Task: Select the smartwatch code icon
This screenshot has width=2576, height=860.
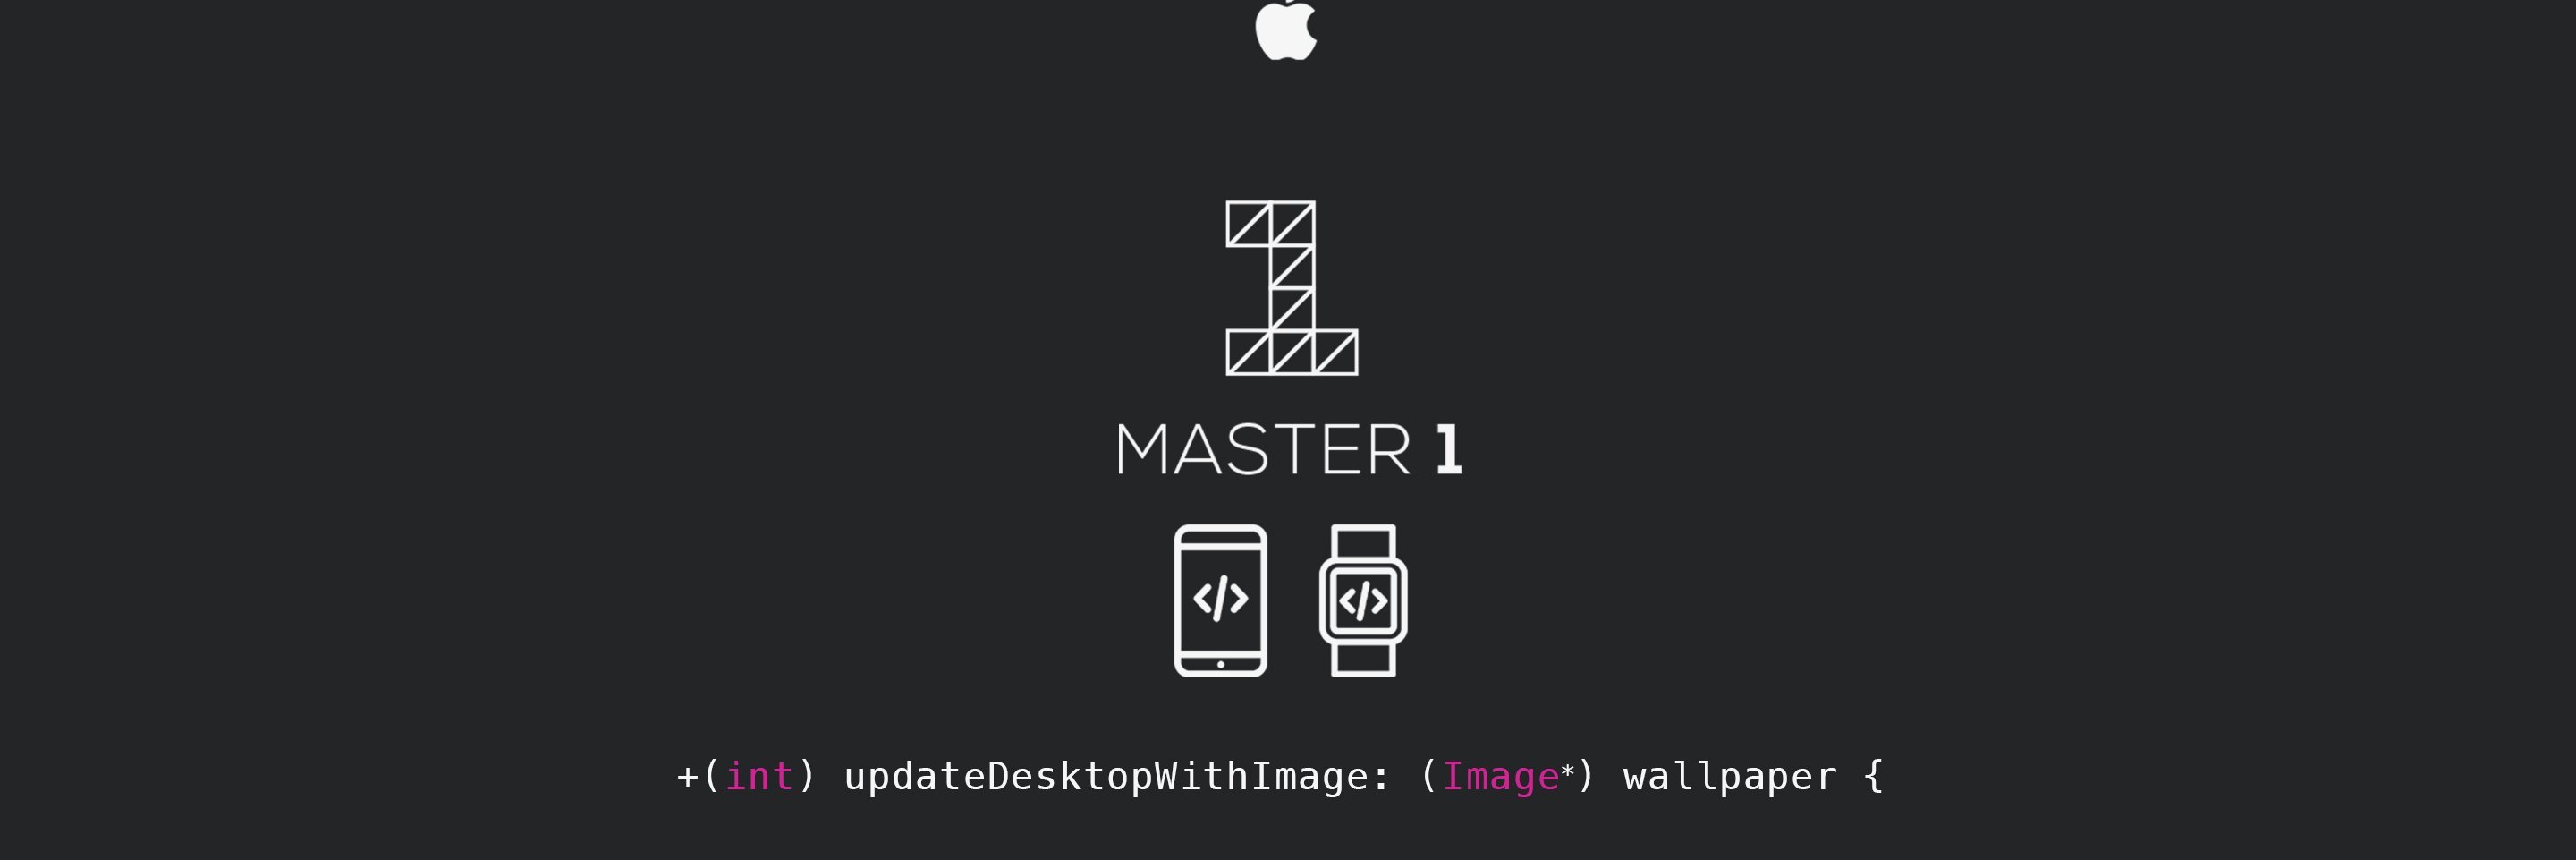Action: coord(1363,601)
